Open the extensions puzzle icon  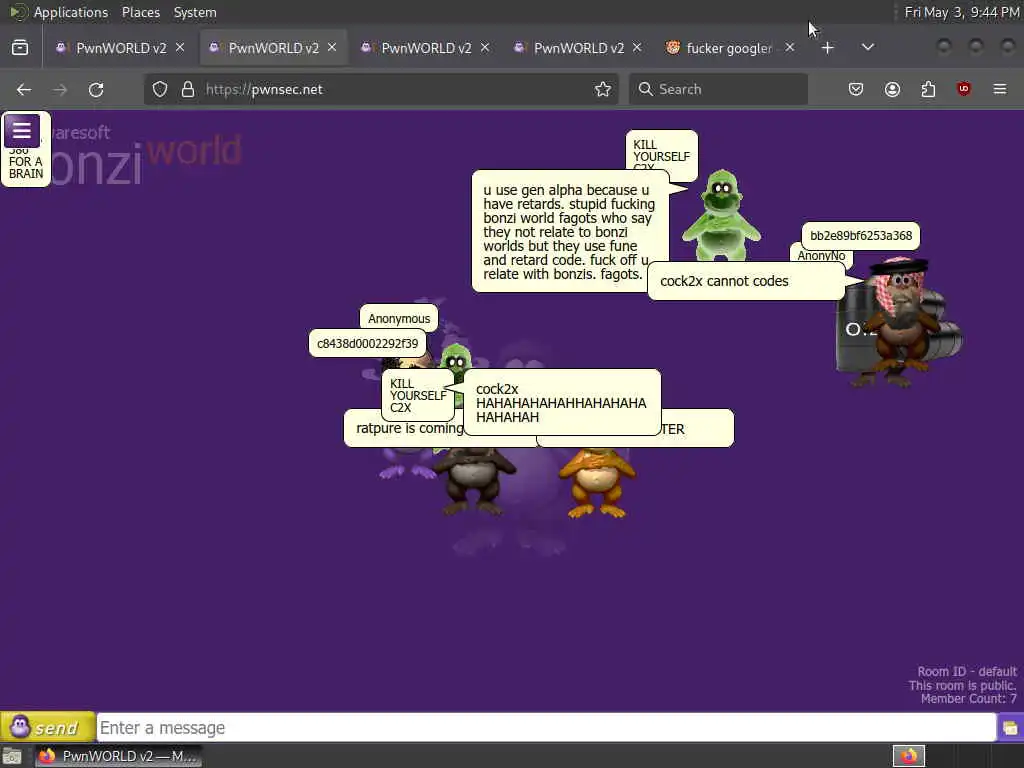928,89
